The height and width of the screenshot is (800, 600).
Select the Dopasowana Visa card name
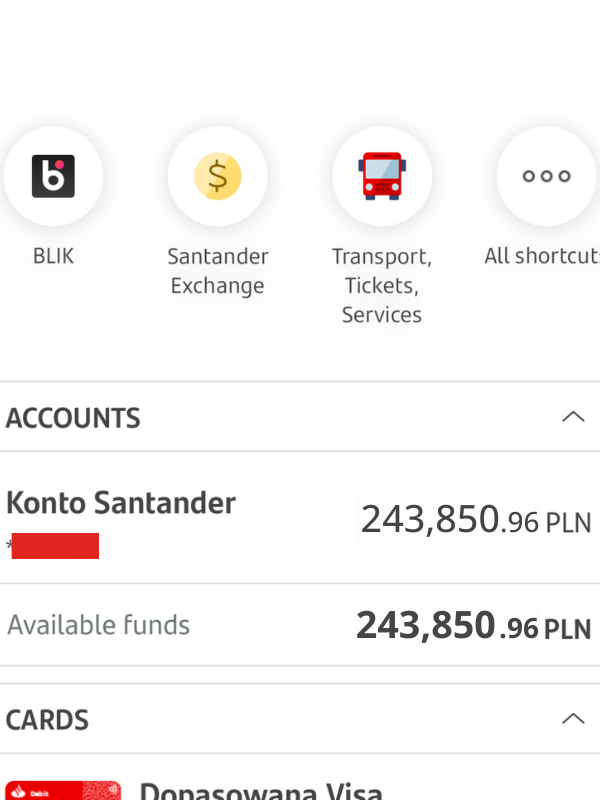[261, 792]
